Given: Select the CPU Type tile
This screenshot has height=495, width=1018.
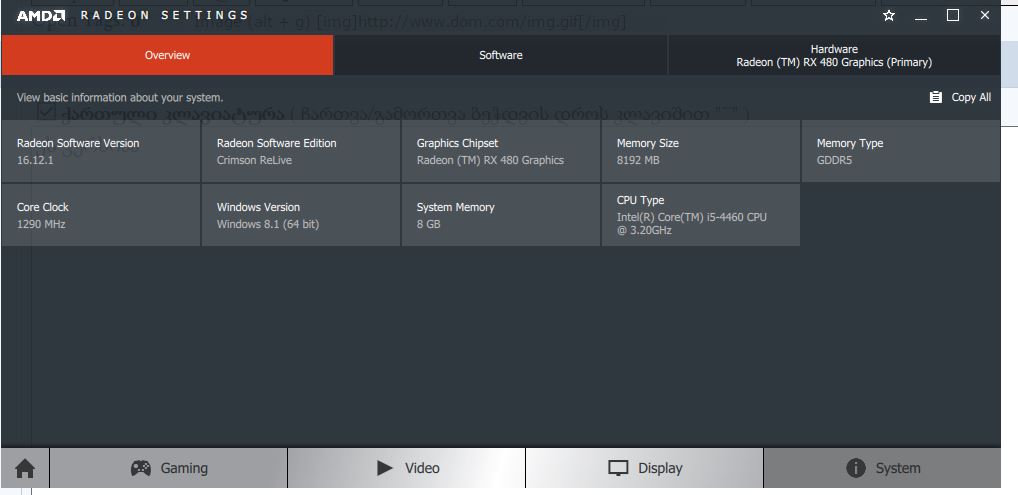Looking at the screenshot, I should coord(701,215).
